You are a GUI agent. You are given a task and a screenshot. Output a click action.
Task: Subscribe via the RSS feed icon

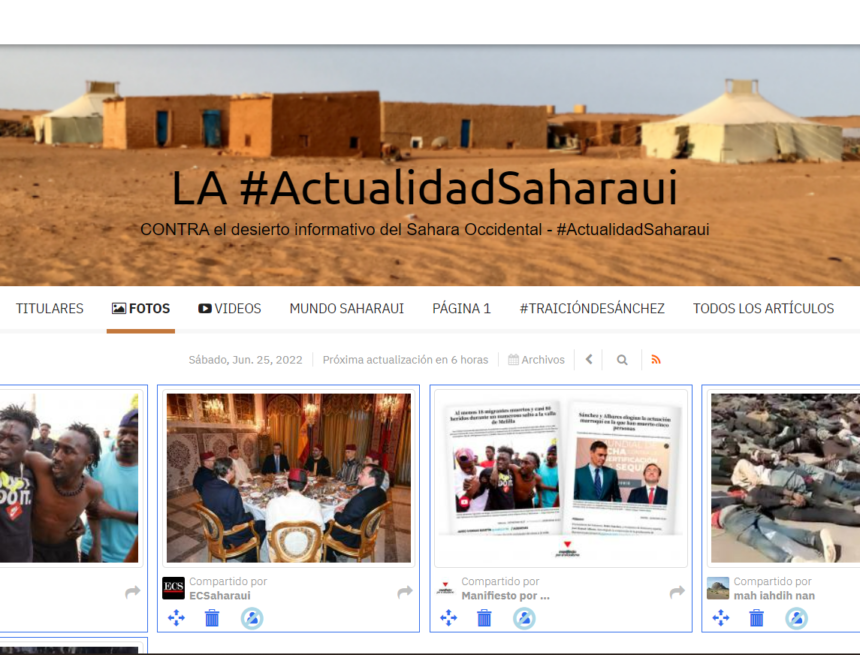[657, 359]
